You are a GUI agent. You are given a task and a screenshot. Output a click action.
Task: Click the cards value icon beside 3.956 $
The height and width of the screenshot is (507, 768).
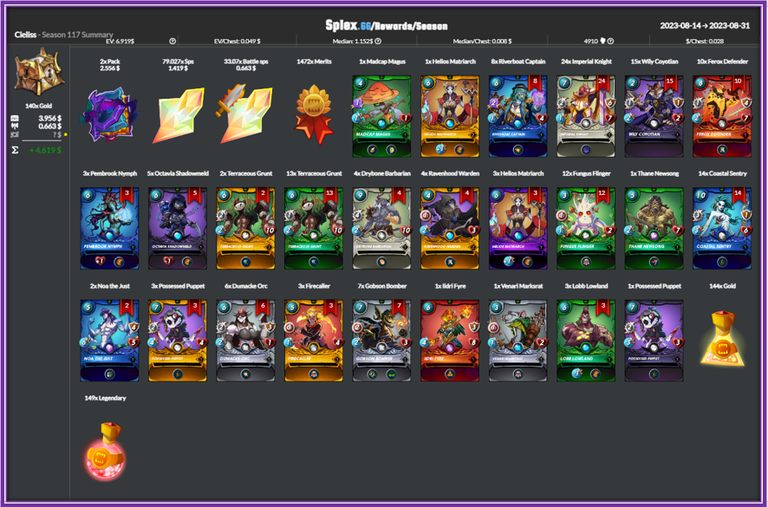tap(15, 118)
